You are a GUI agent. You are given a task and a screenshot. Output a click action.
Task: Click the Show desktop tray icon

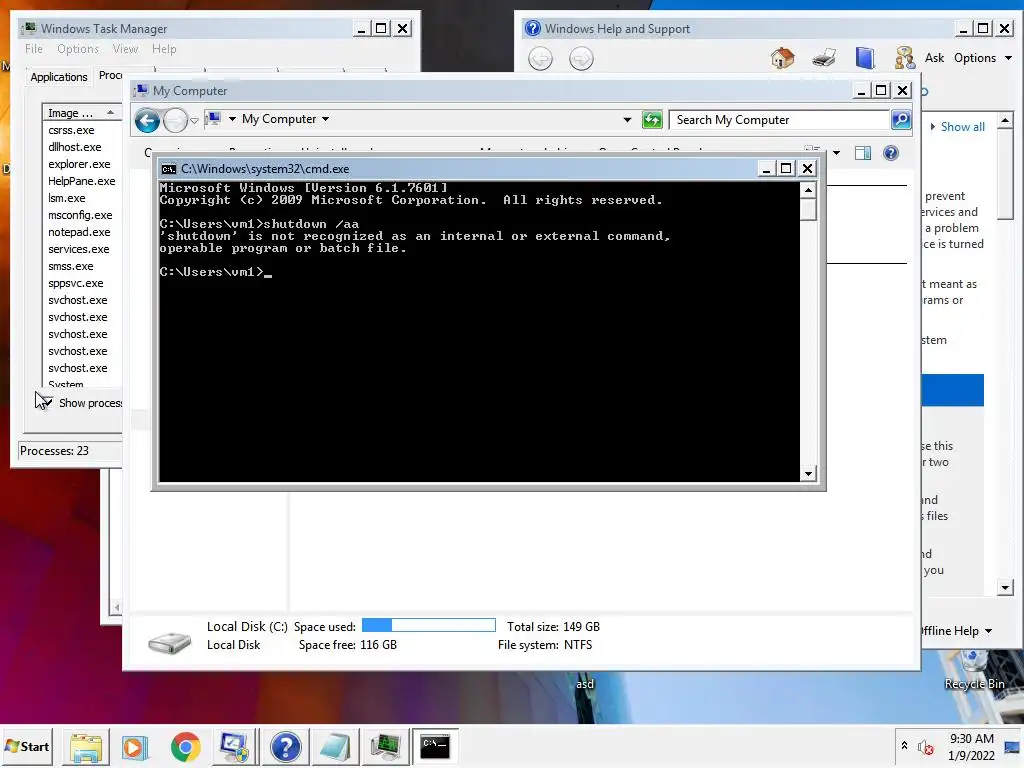click(1012, 748)
